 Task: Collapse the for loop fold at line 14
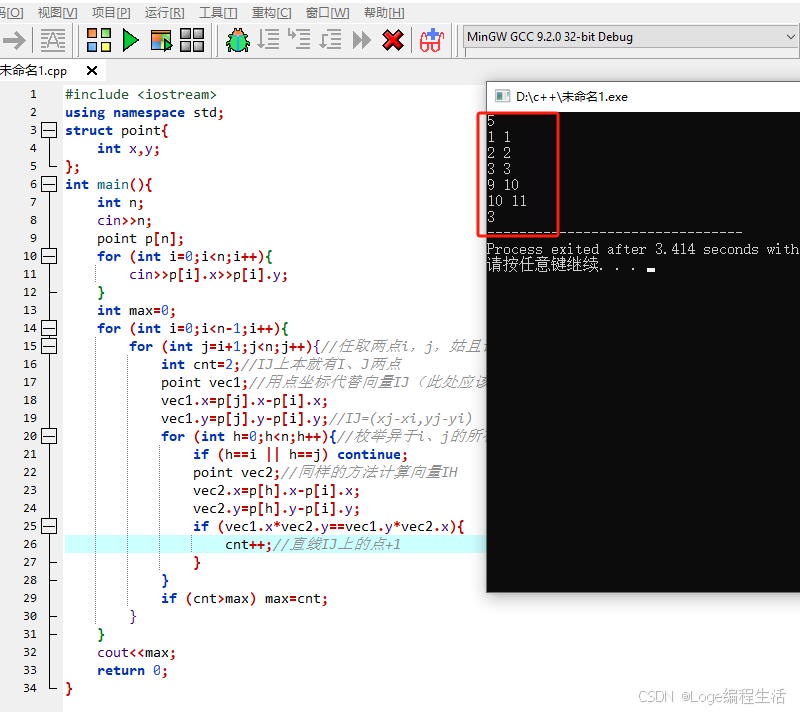point(49,328)
